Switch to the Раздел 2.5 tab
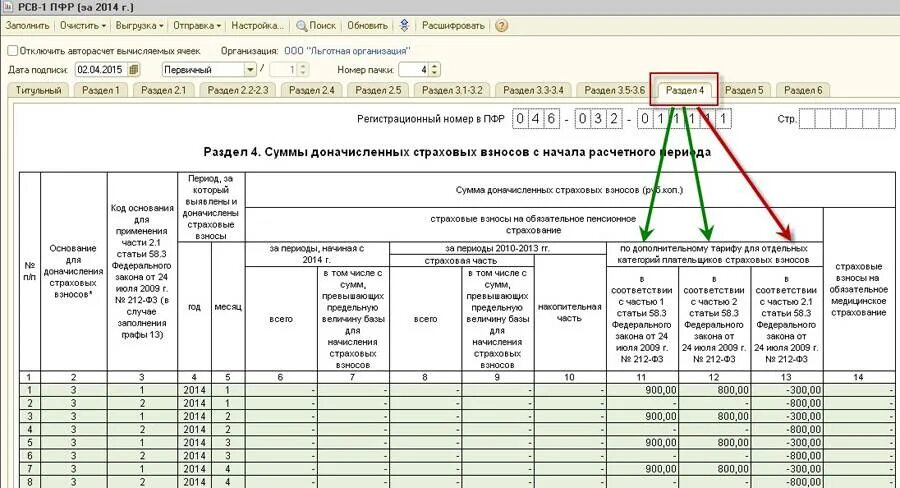Viewport: 900px width, 488px height. pyautogui.click(x=378, y=90)
